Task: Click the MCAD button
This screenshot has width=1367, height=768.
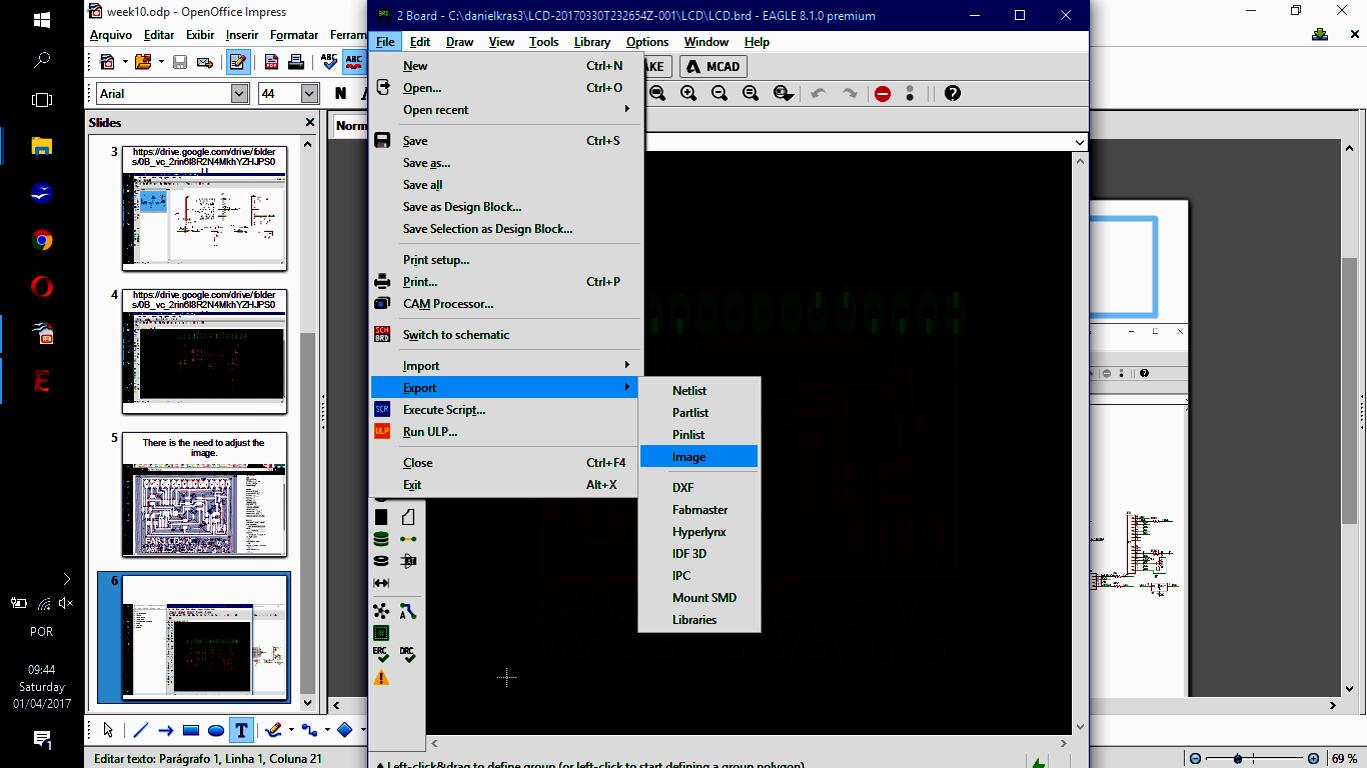Action: 713,67
